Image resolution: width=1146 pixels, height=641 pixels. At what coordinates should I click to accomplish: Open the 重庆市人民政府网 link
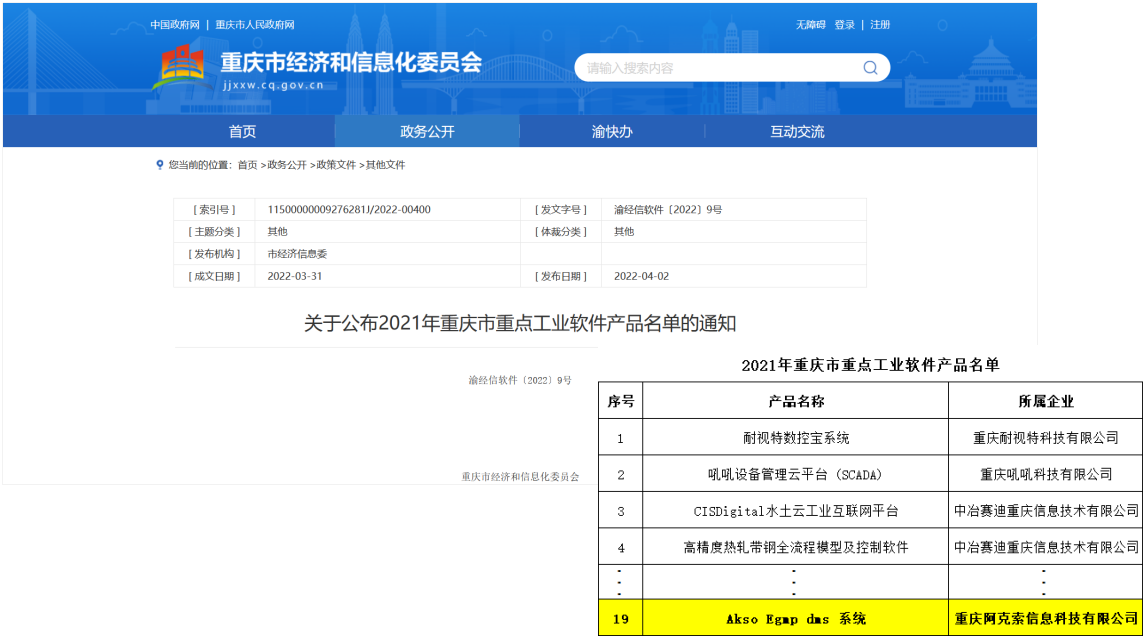click(x=254, y=25)
